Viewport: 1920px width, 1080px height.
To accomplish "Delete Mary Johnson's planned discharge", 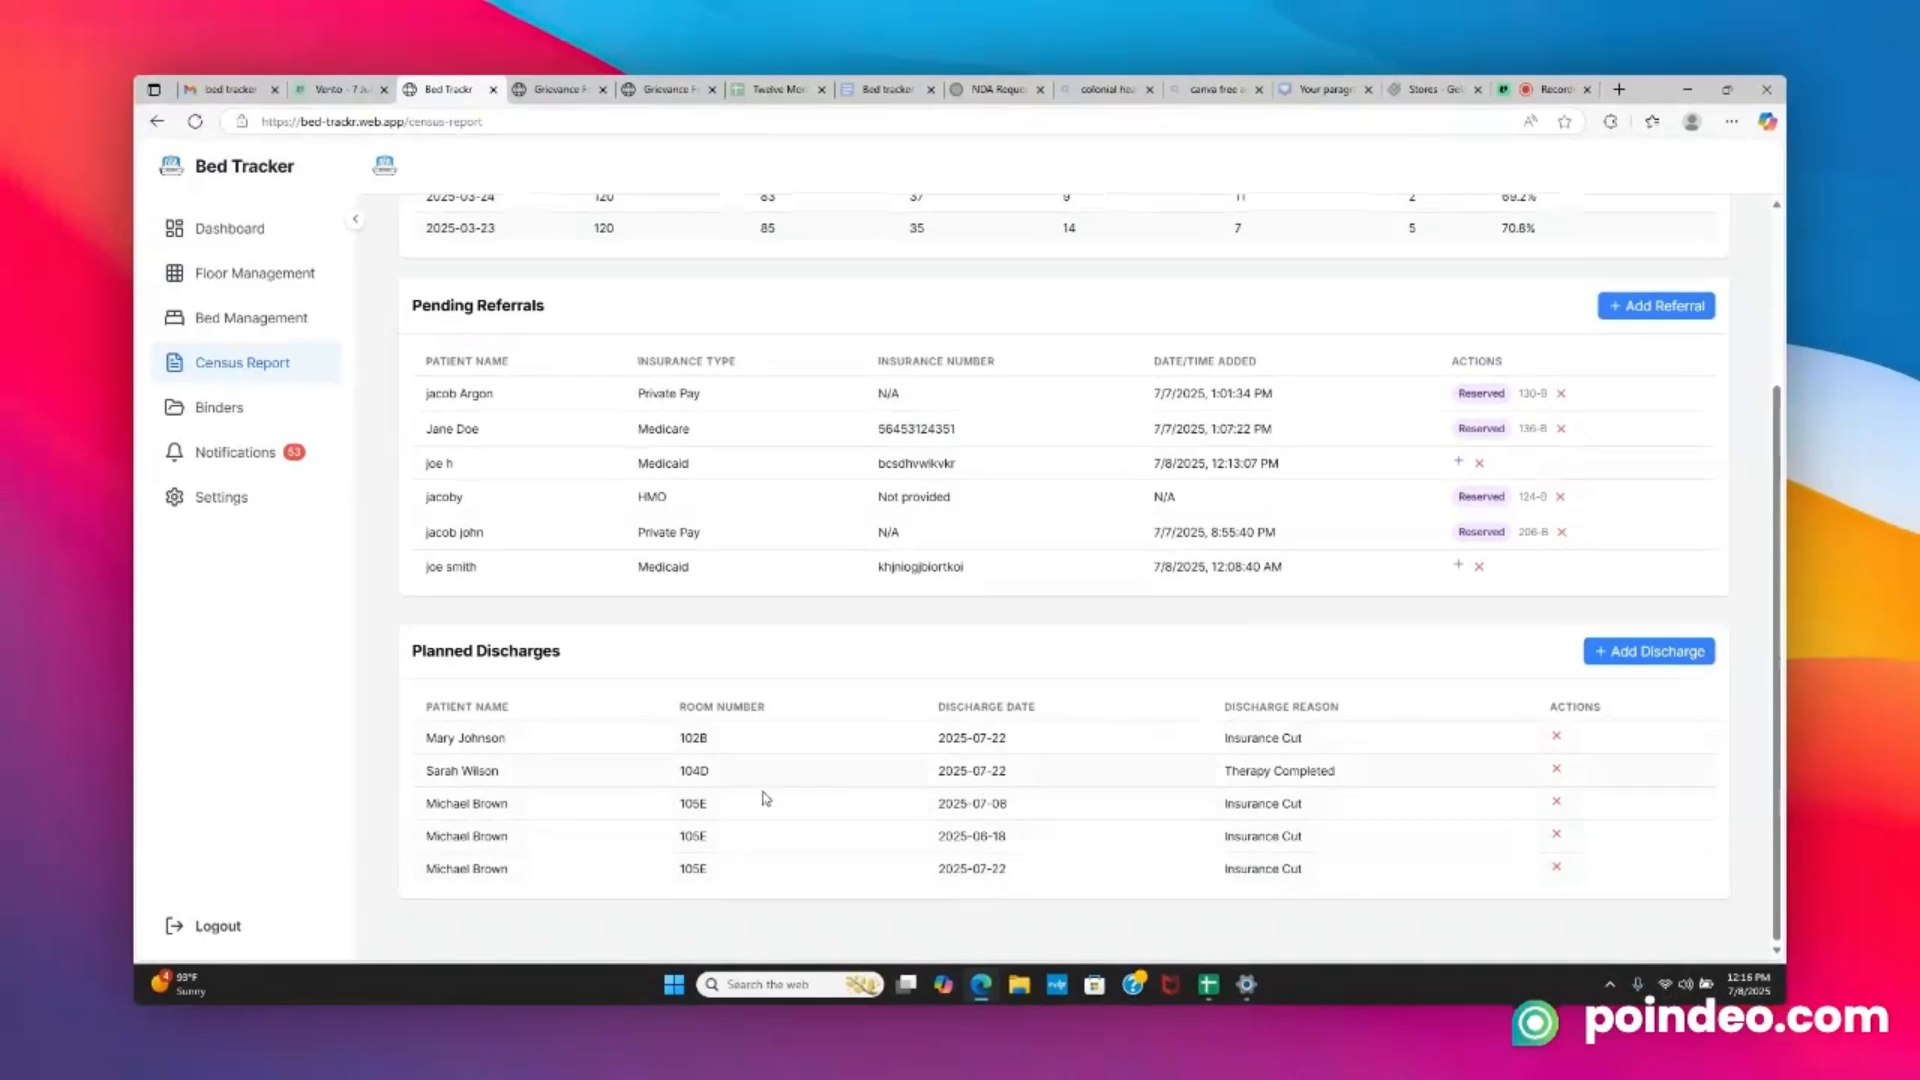I will (1556, 736).
